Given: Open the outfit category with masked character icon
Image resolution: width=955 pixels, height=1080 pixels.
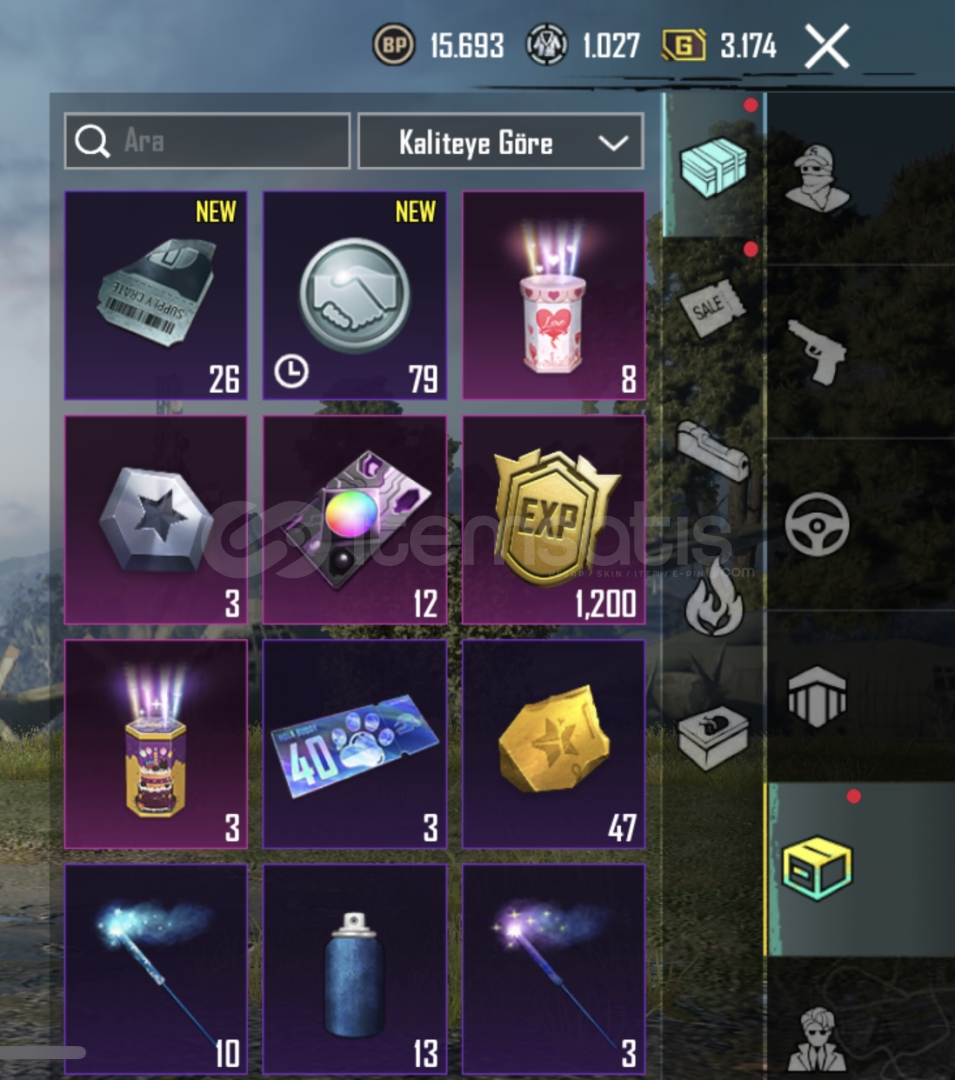Looking at the screenshot, I should 819,178.
